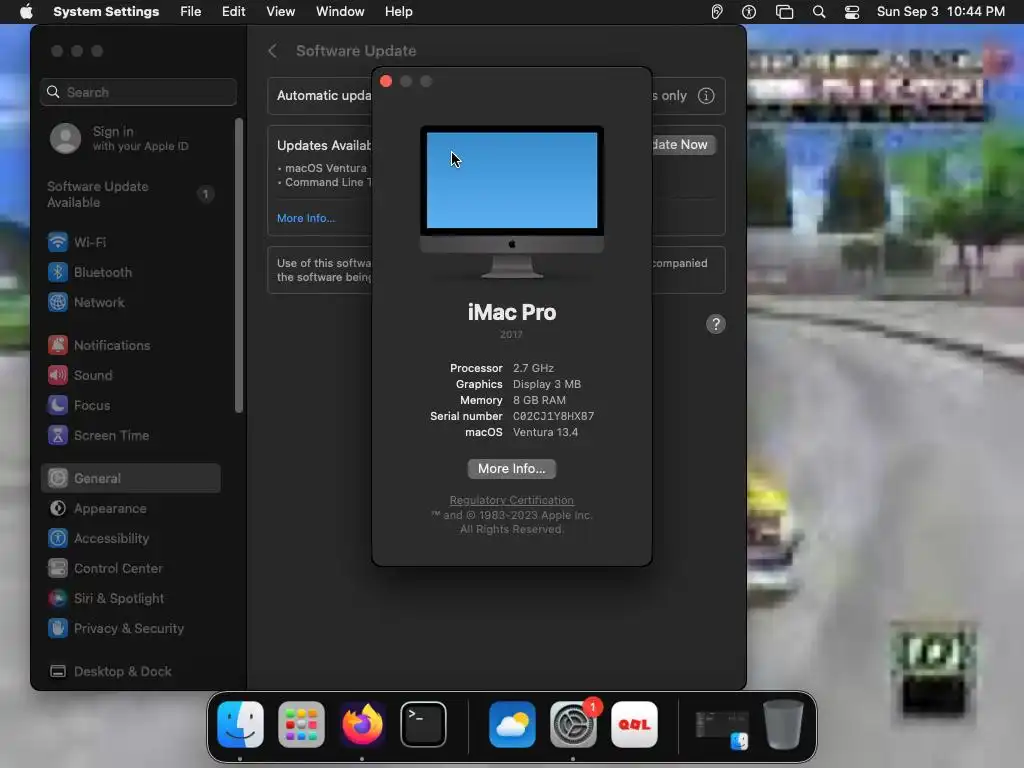Click the date and time in menu bar
Image resolution: width=1024 pixels, height=768 pixels.
940,12
